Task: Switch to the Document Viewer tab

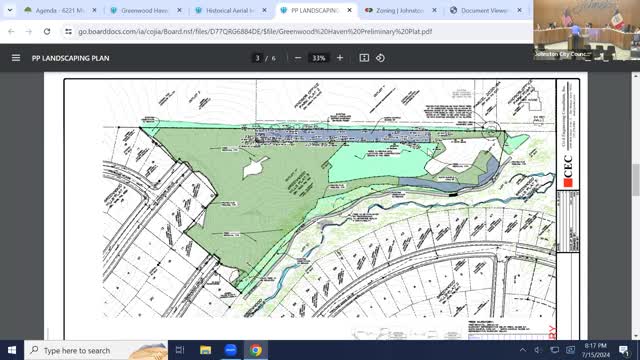Action: point(485,10)
